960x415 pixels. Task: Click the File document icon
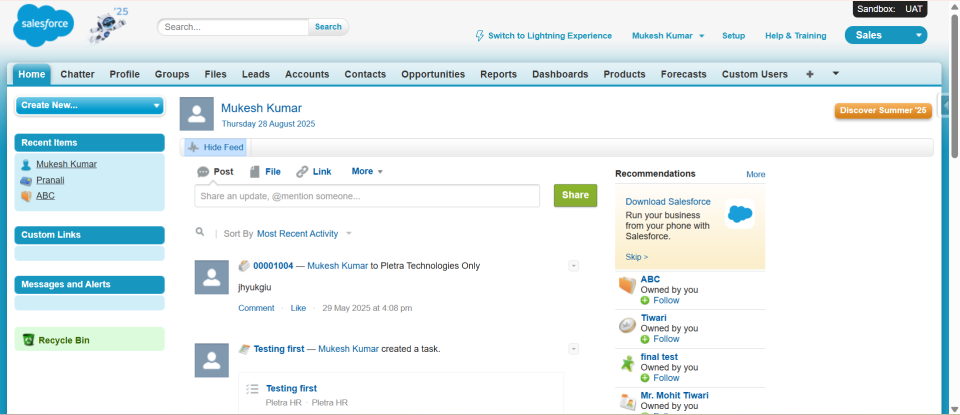pyautogui.click(x=255, y=172)
